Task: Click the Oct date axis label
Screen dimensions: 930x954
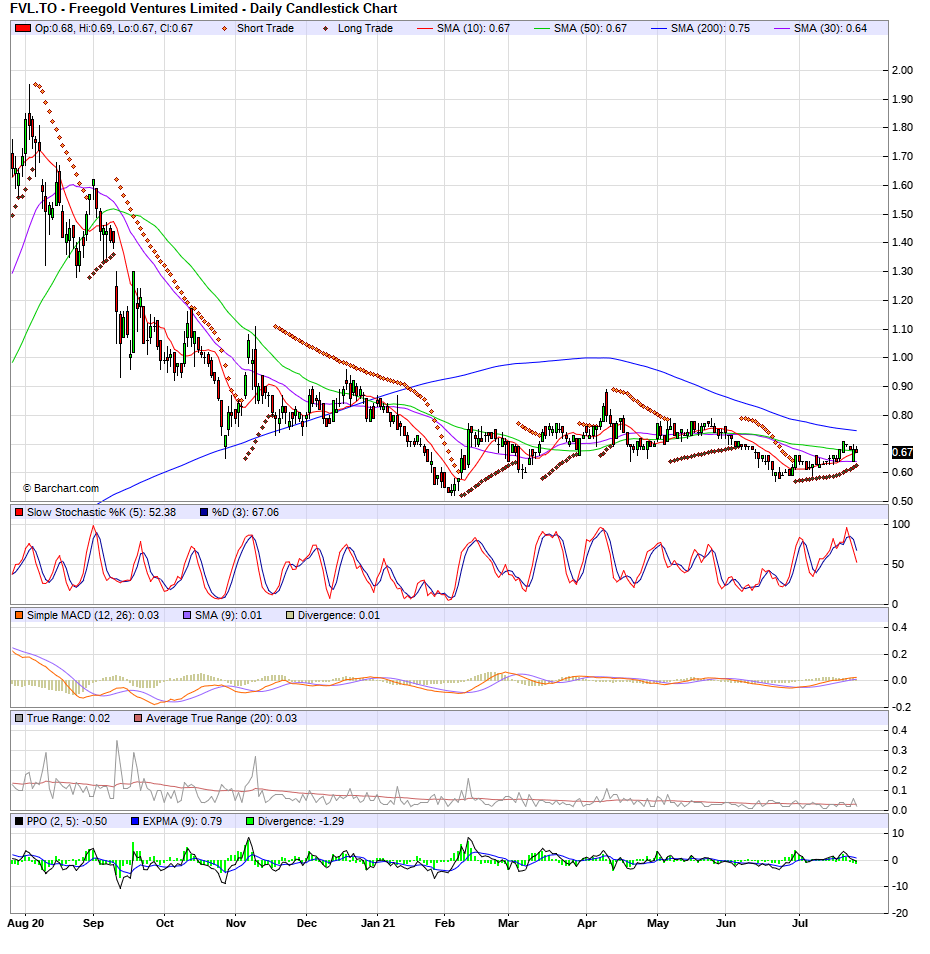Action: [x=165, y=923]
